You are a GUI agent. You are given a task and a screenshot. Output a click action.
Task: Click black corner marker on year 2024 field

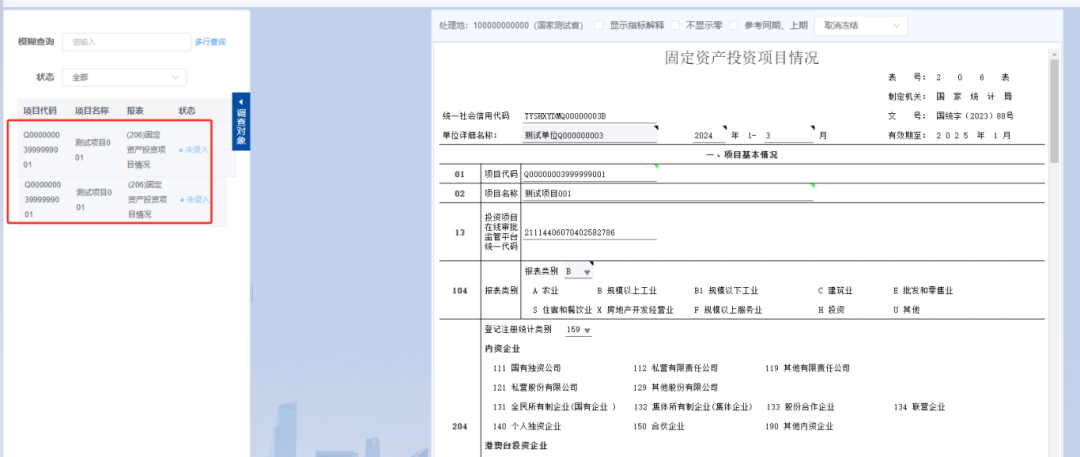coord(726,127)
